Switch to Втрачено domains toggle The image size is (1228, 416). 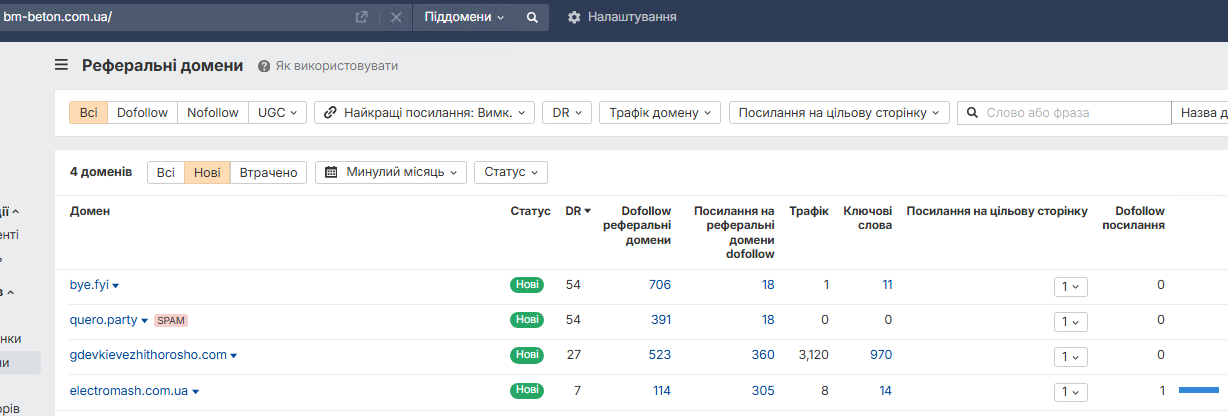(x=268, y=172)
